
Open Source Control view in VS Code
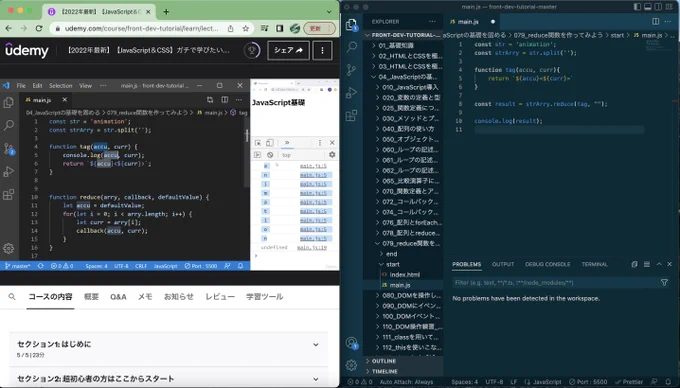(352, 70)
